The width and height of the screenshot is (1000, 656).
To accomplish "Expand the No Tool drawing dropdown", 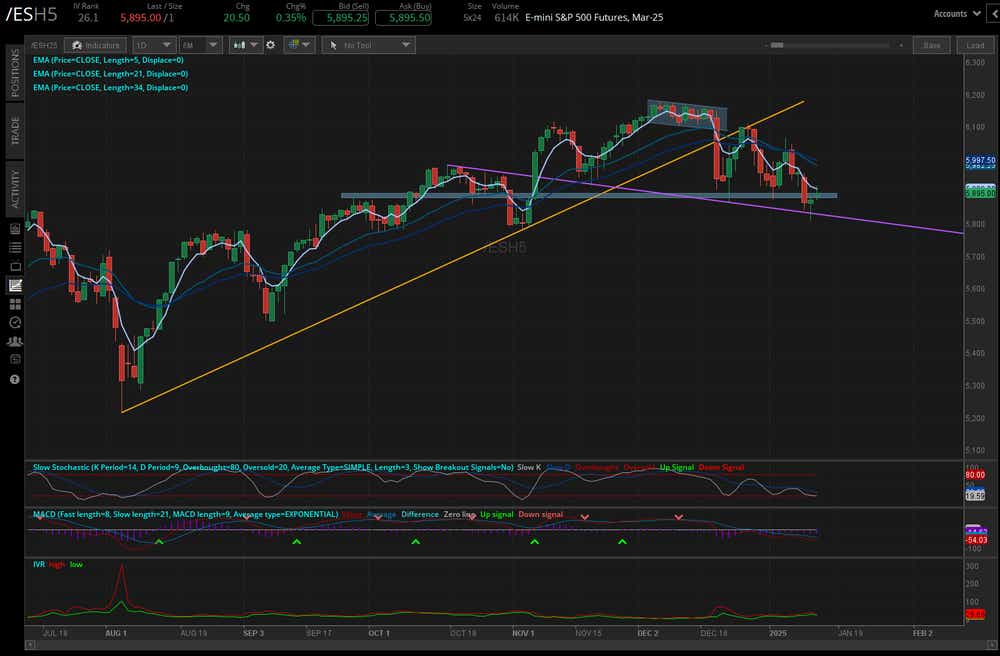I will [x=369, y=44].
